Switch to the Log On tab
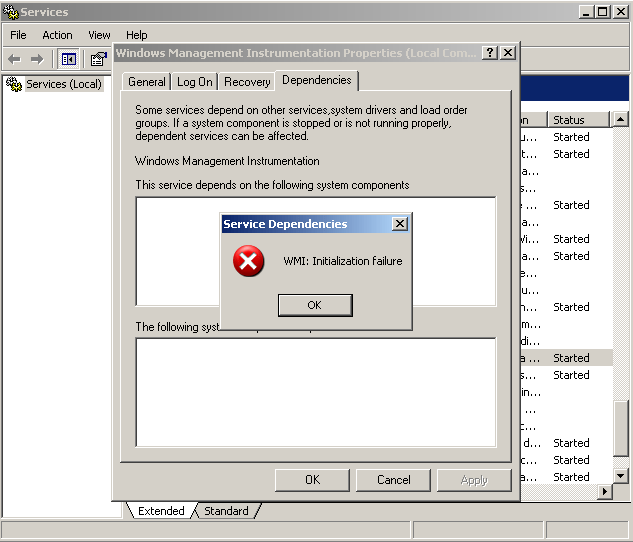Screen dimensions: 633x542 pyautogui.click(x=195, y=82)
